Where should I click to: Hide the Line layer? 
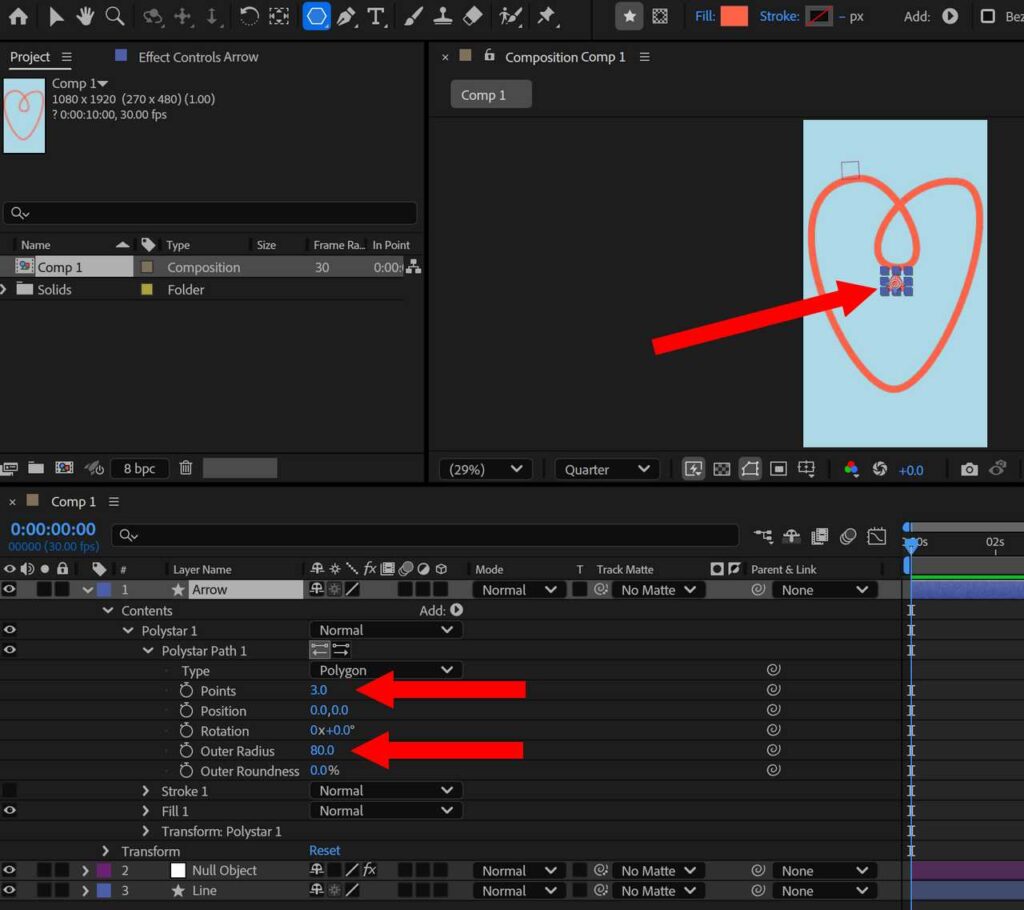(x=9, y=890)
